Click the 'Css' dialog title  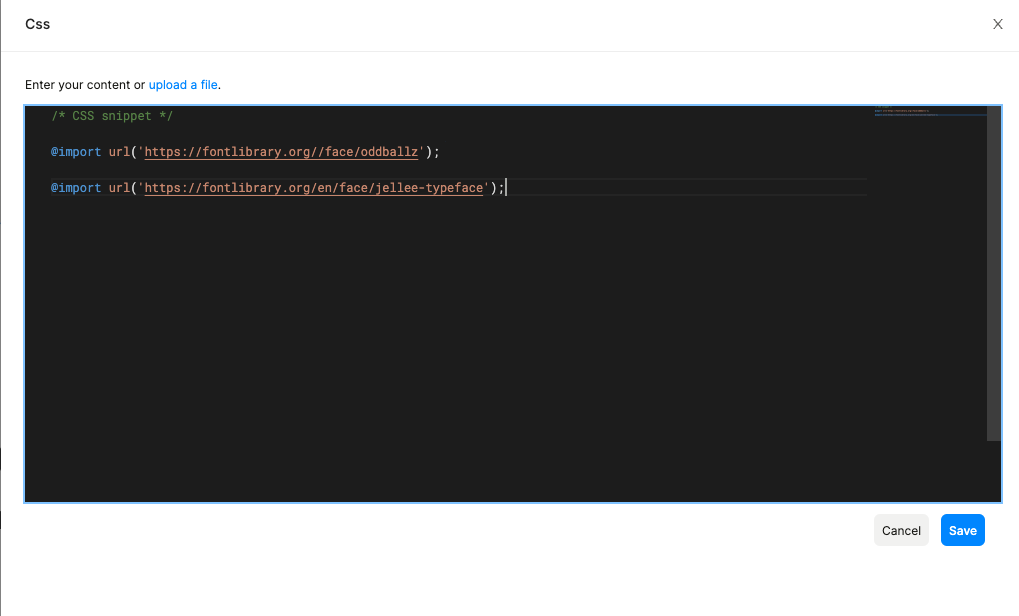(x=38, y=24)
